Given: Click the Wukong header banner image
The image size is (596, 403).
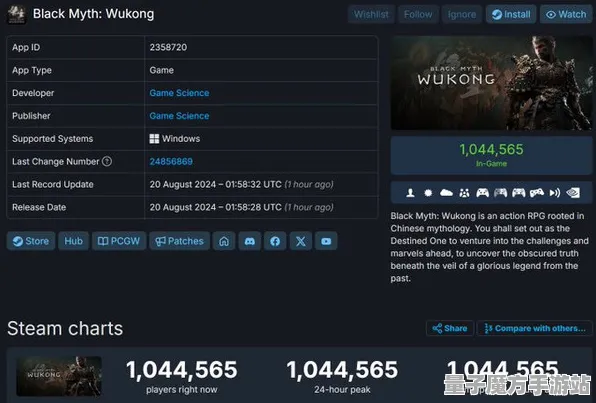Looking at the screenshot, I should tap(491, 83).
